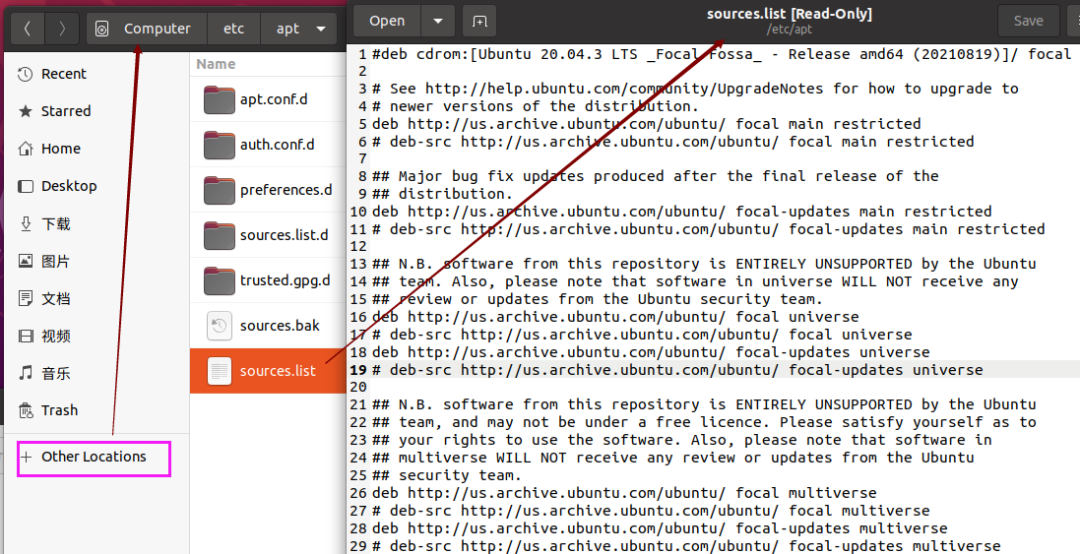Click the 下载 download arrow icon

[25, 223]
